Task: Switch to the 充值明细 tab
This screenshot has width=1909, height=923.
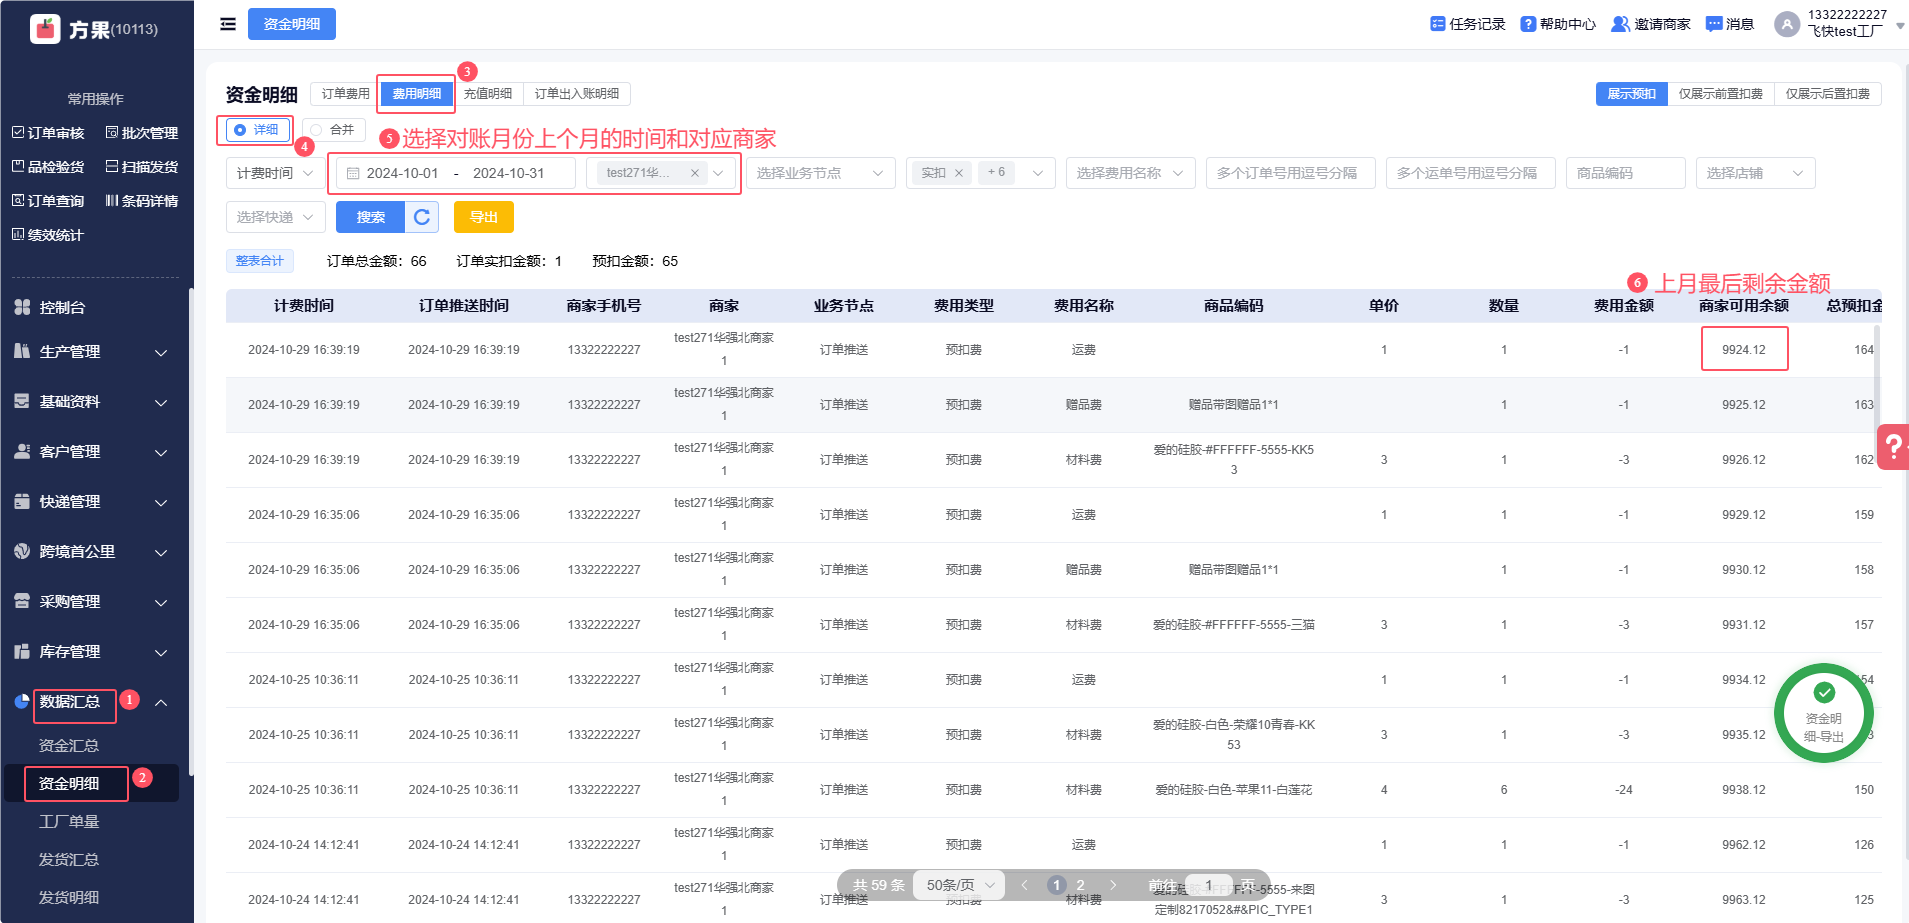Action: (488, 94)
